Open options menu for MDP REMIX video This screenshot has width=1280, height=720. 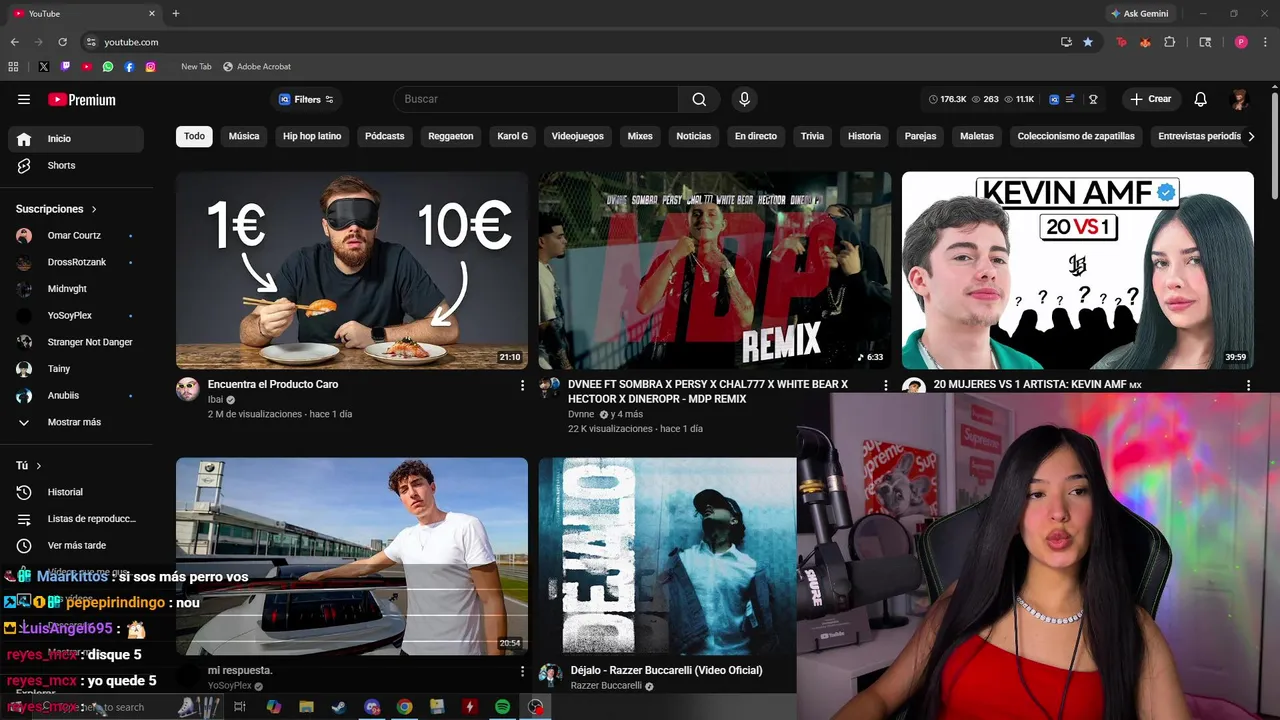click(x=885, y=385)
